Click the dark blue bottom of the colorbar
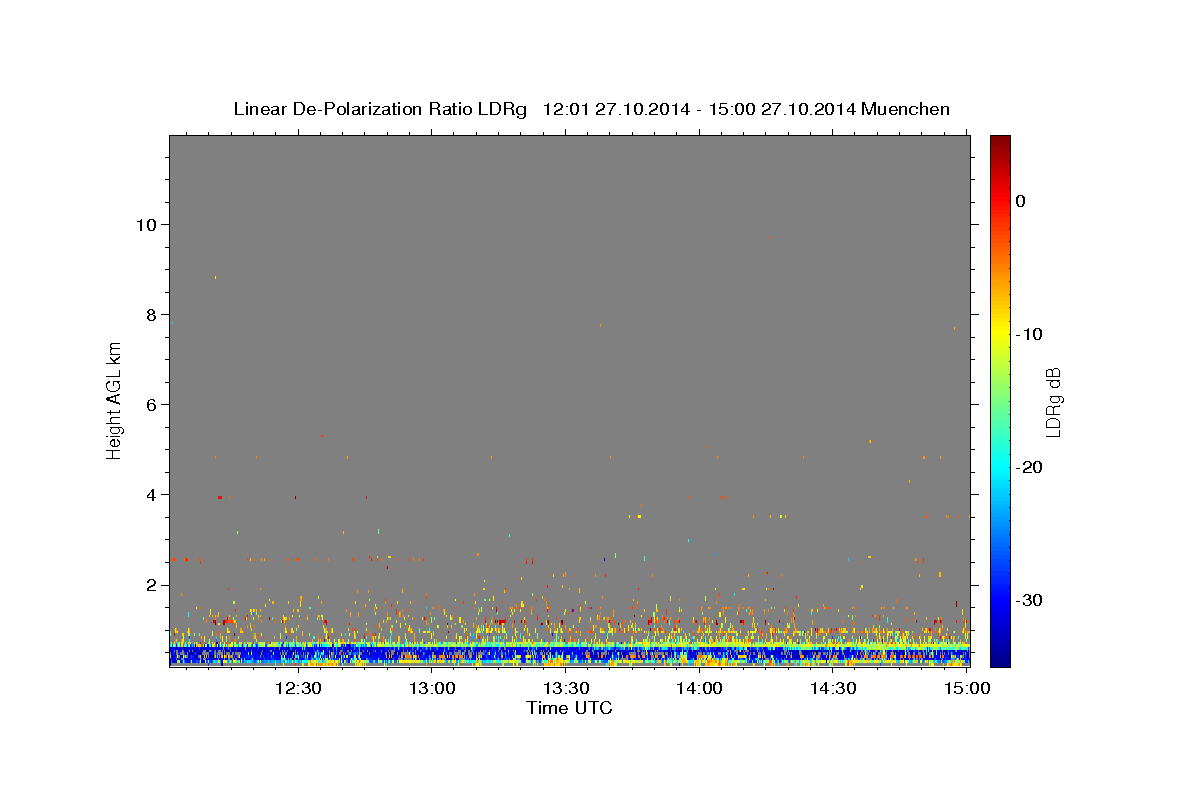 click(x=1000, y=655)
